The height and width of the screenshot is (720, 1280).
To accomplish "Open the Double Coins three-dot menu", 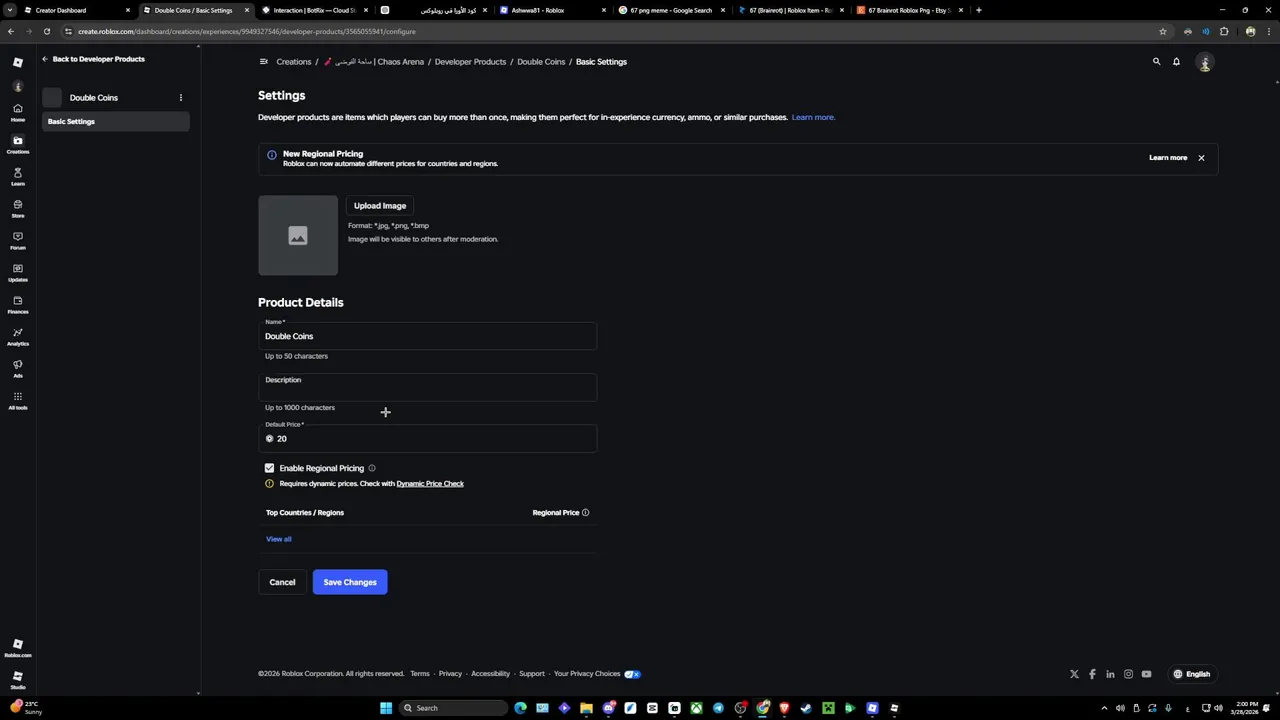I will (181, 98).
